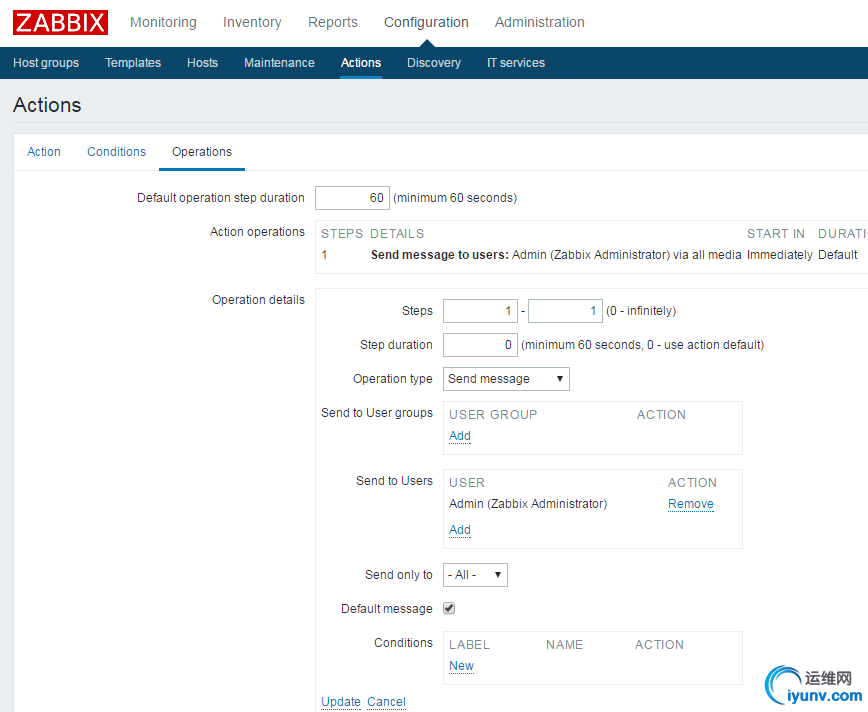Viewport: 868px width, 712px height.
Task: Click Admin (Zabbix Administrator) in user list
Action: pyautogui.click(x=528, y=504)
